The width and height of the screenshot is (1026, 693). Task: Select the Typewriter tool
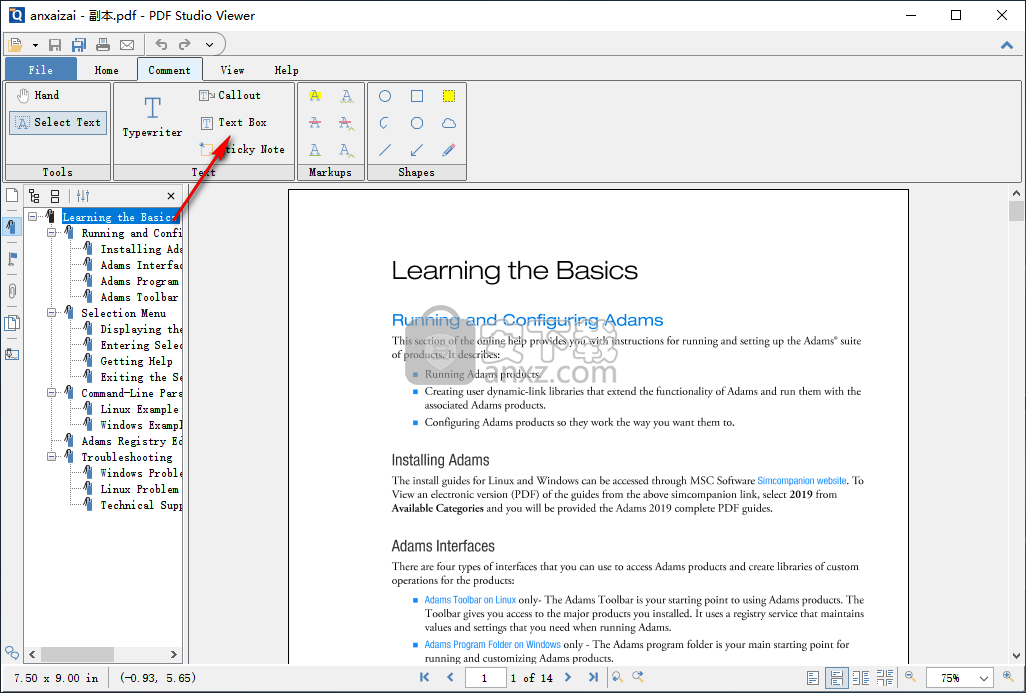[152, 116]
